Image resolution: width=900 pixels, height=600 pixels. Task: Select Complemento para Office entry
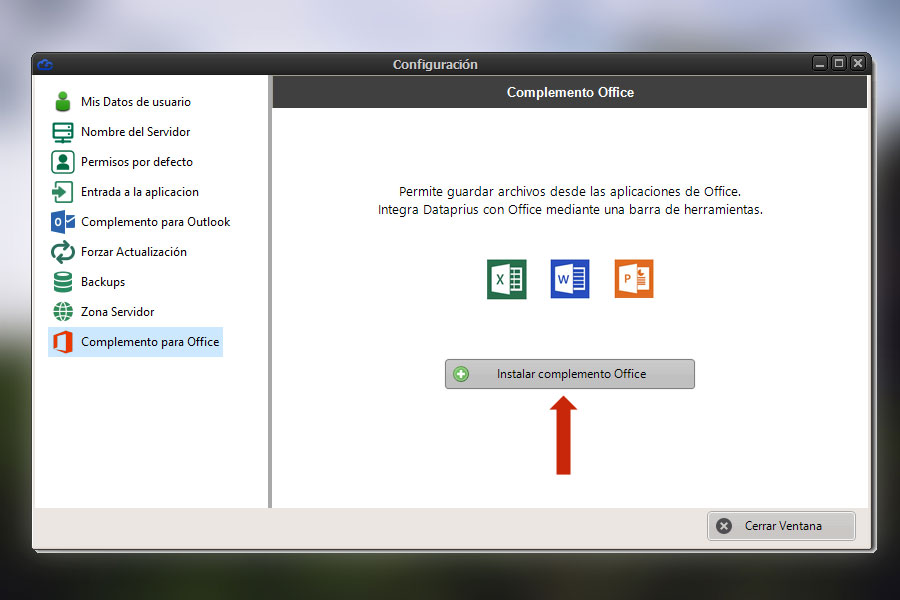point(135,342)
